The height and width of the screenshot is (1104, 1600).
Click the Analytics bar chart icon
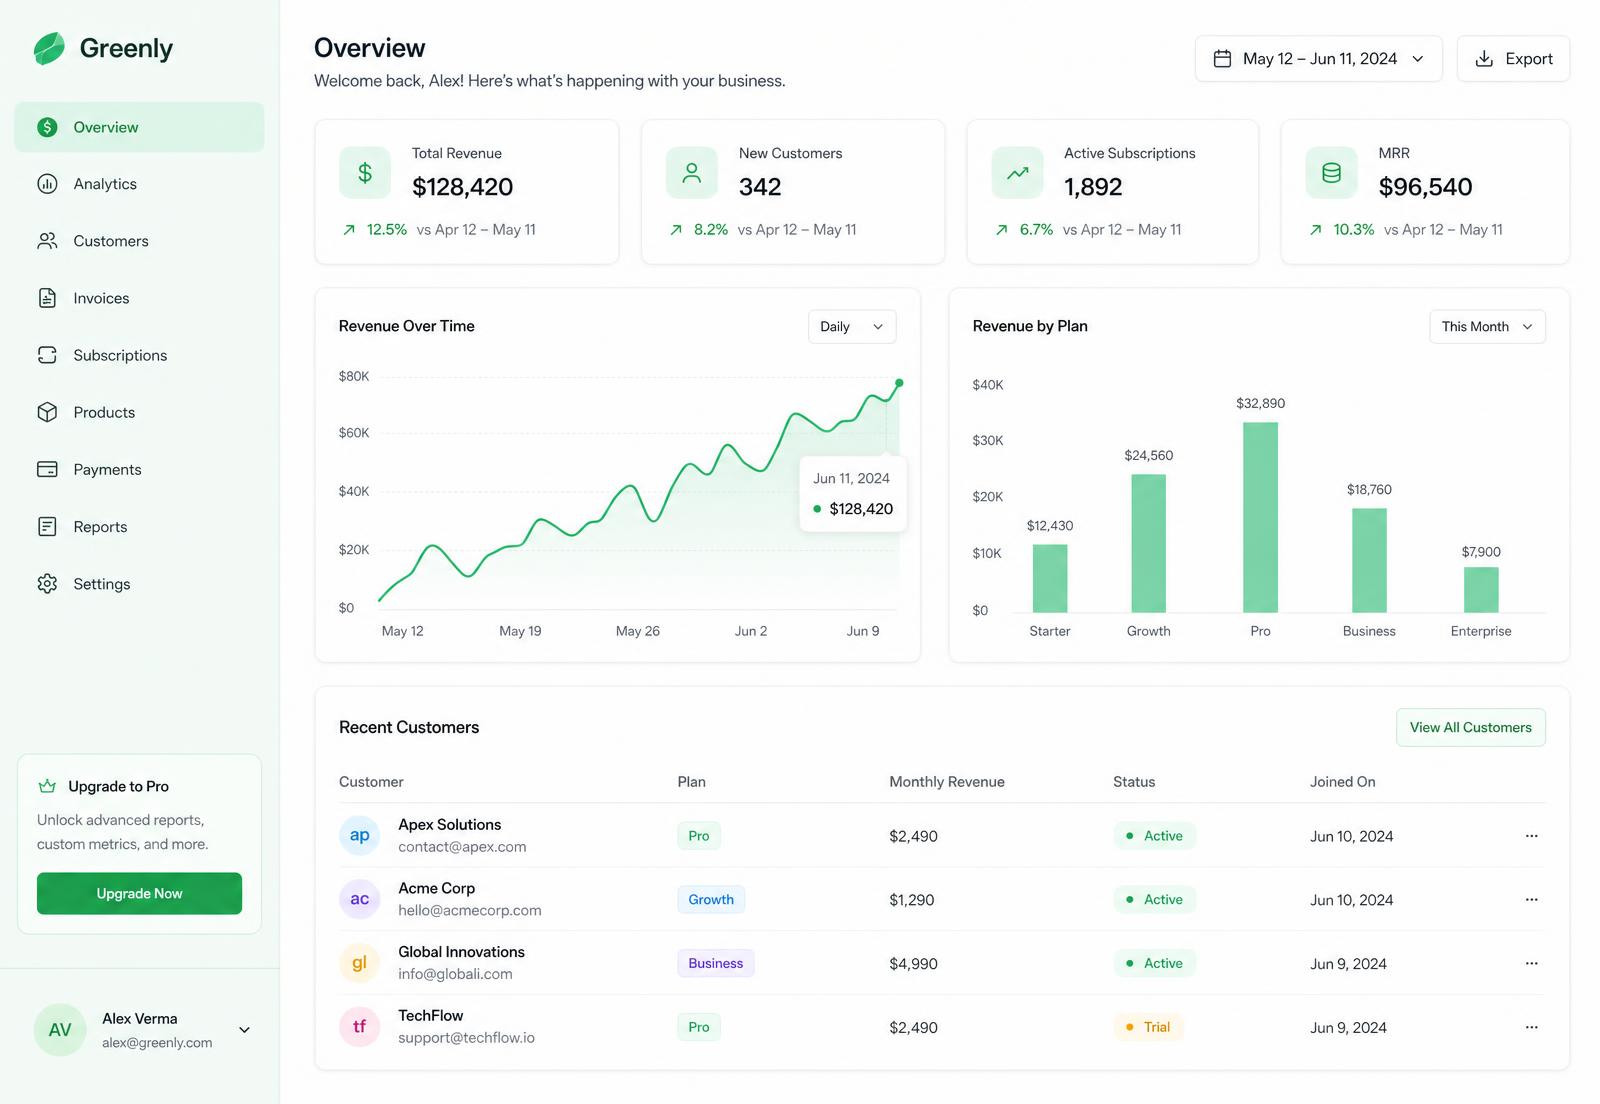pyautogui.click(x=47, y=184)
